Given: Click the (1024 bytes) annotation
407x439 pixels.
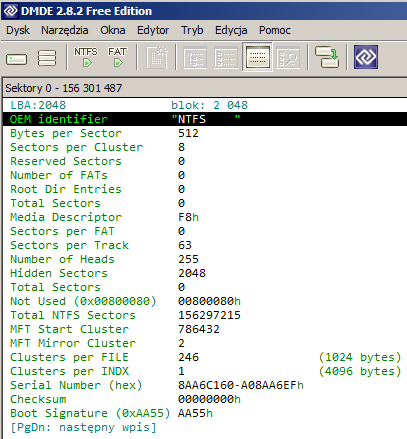Looking at the screenshot, I should click(360, 357).
